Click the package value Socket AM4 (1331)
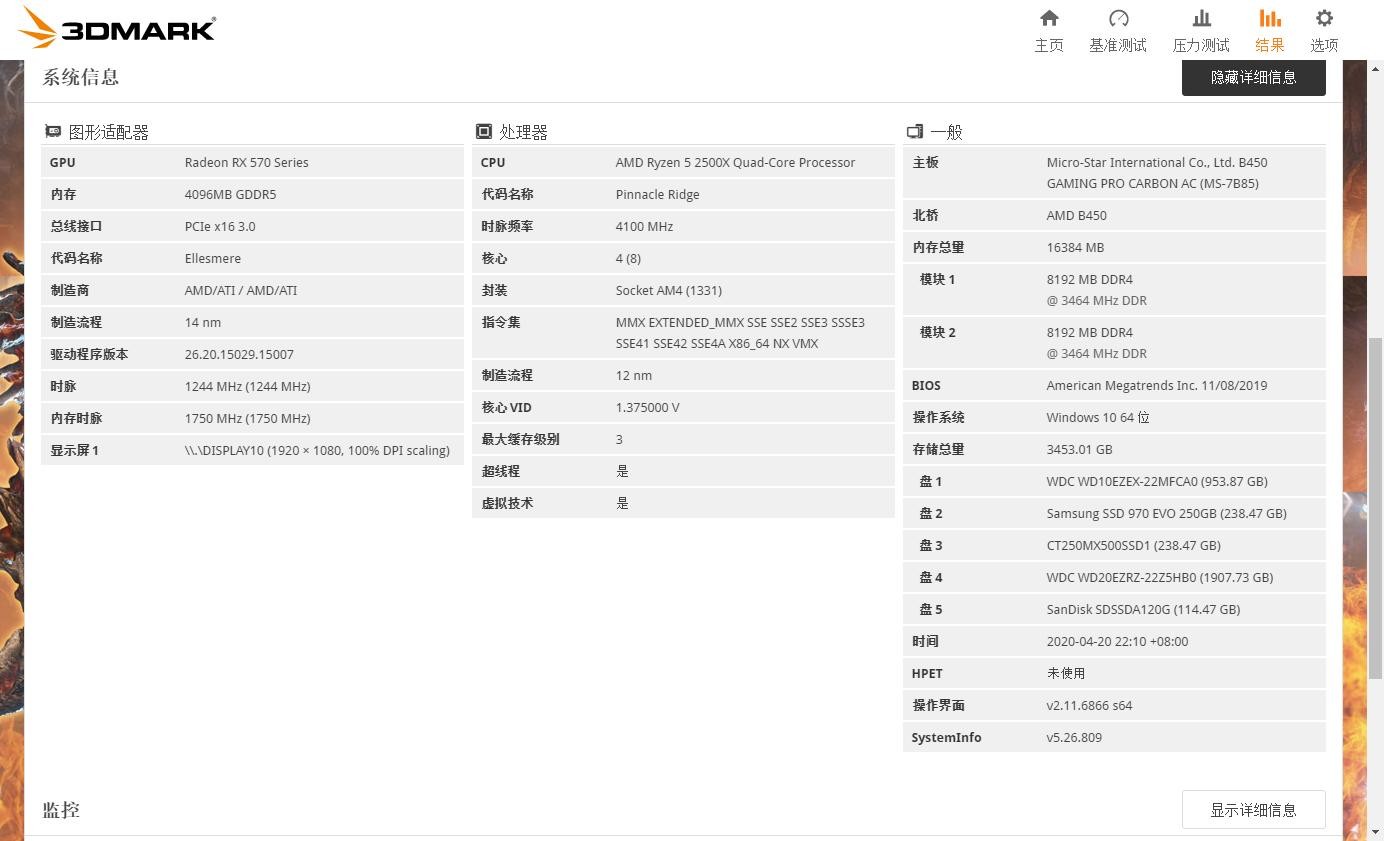The width and height of the screenshot is (1384, 841). point(668,290)
